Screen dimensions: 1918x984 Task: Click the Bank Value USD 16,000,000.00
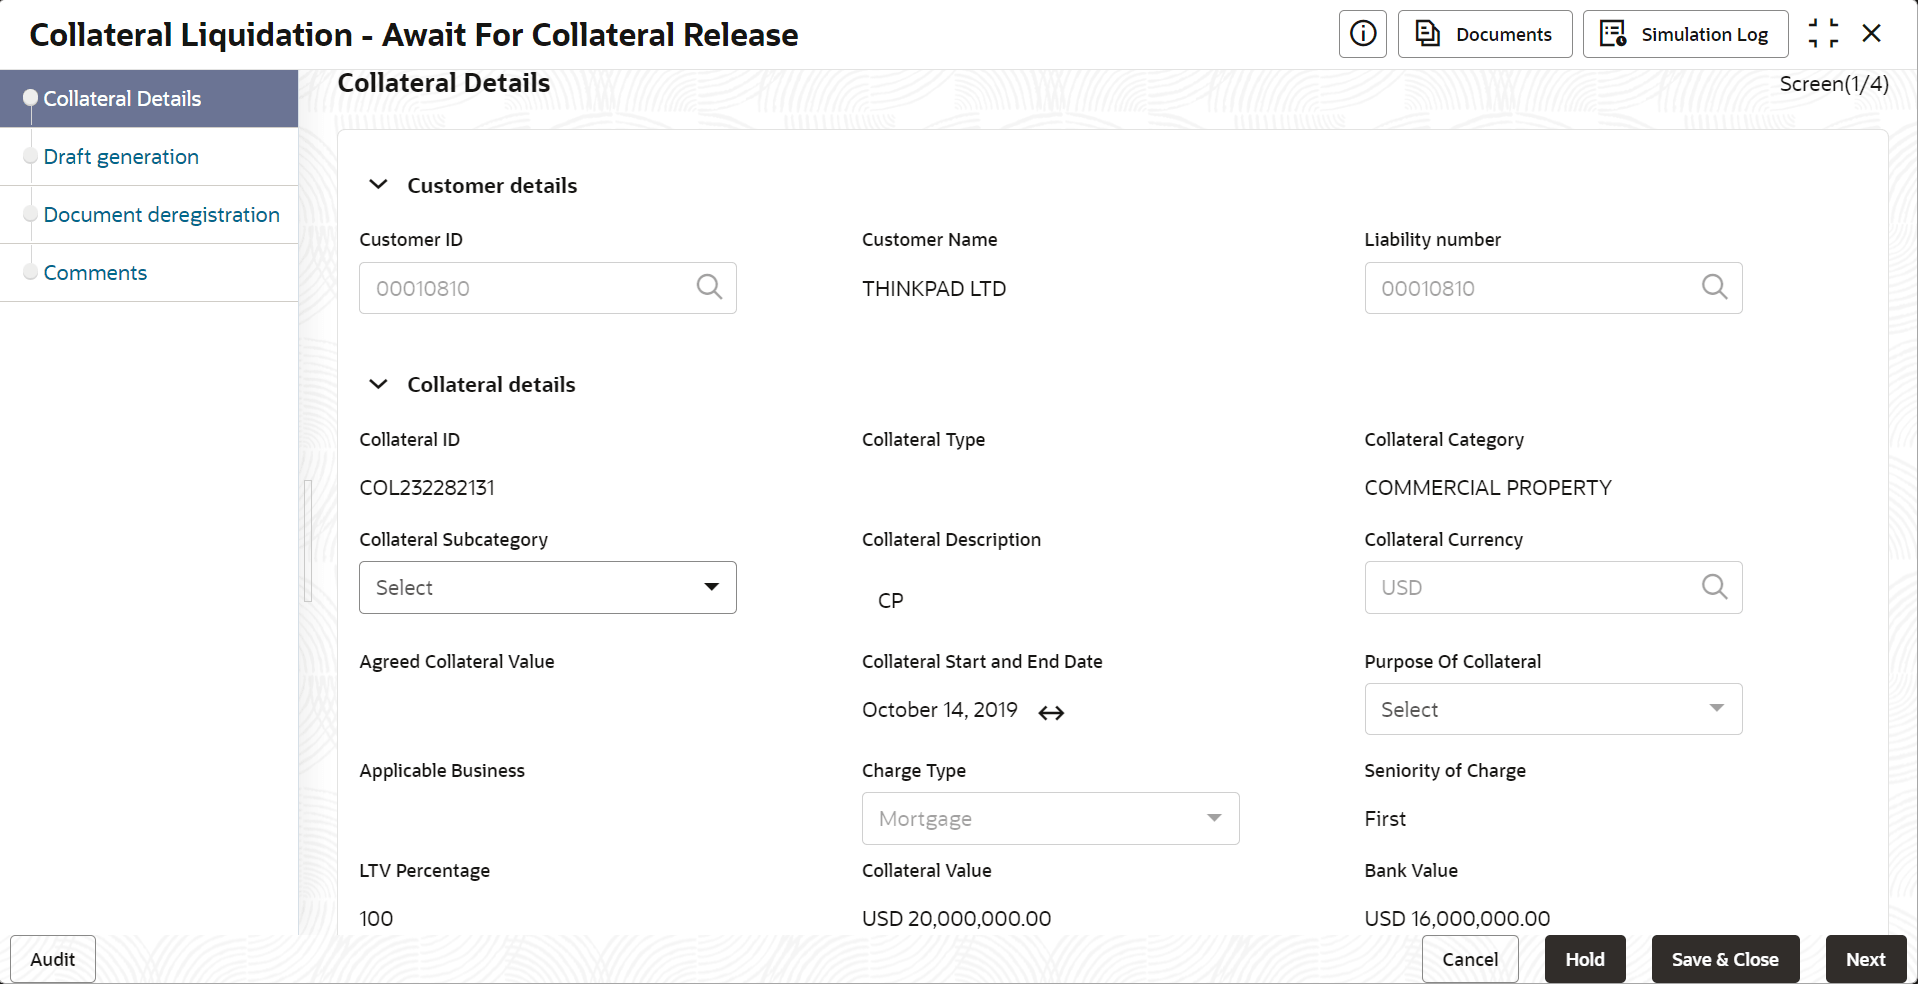pyautogui.click(x=1457, y=919)
